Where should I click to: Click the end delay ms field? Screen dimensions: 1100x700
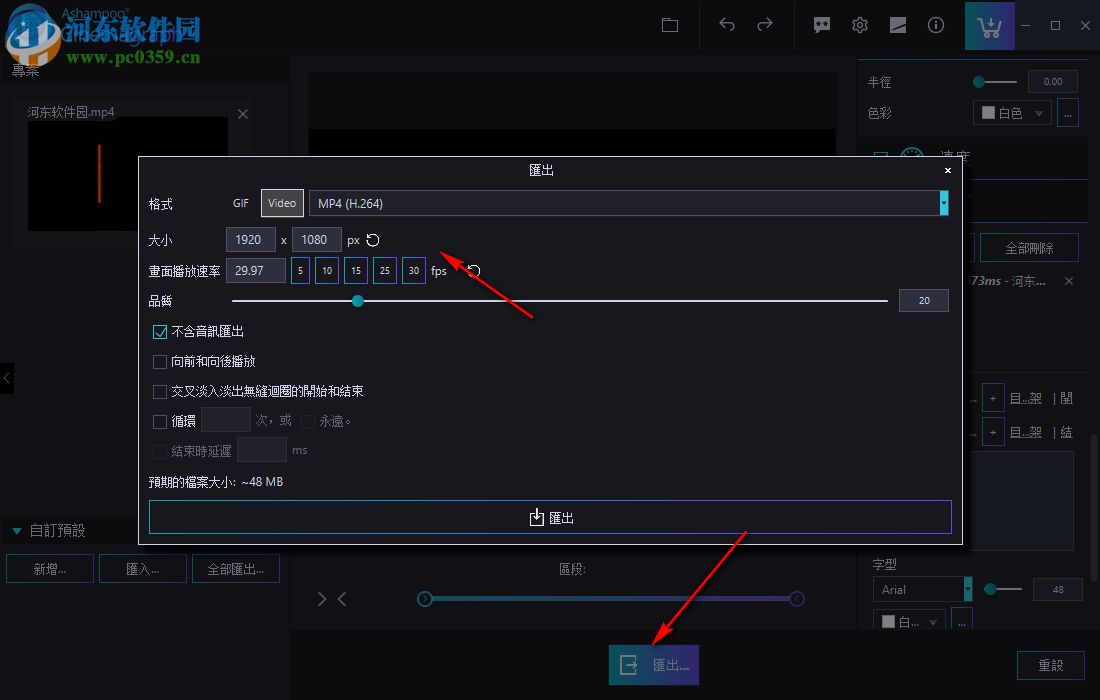click(x=262, y=450)
